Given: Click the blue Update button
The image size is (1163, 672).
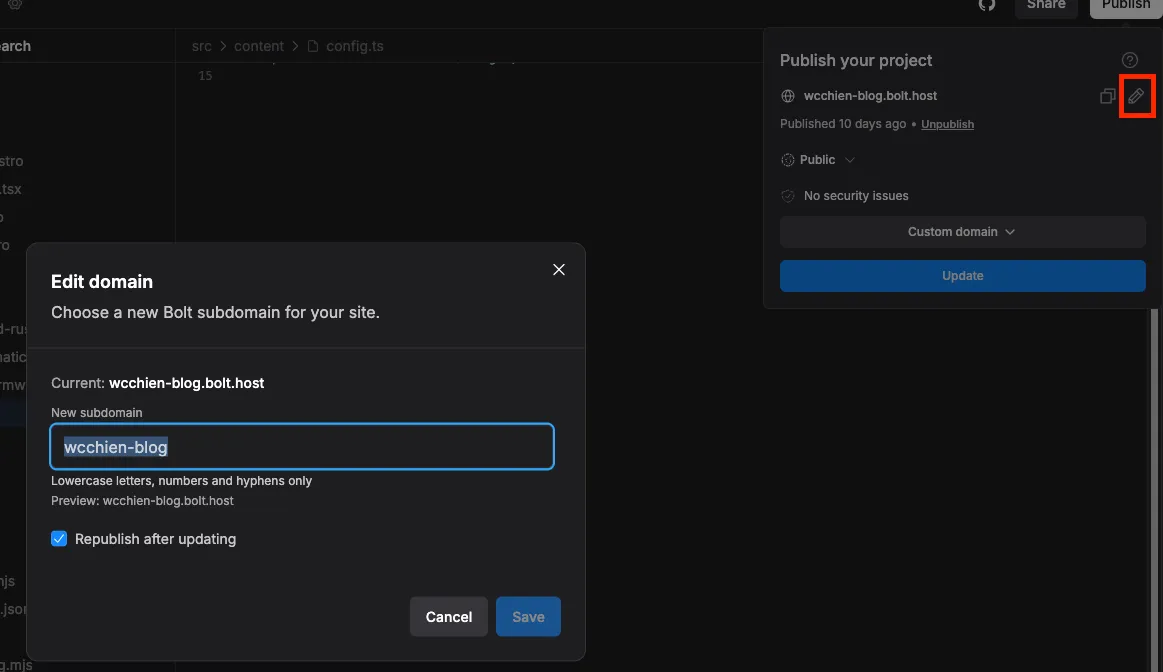Looking at the screenshot, I should click(x=962, y=275).
